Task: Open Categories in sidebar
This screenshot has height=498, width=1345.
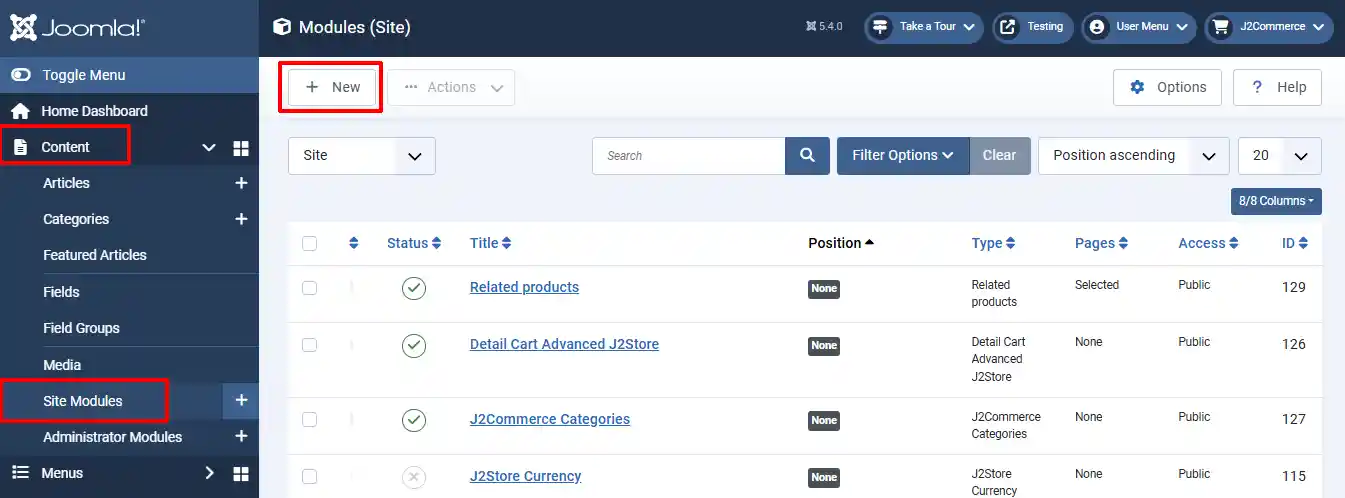Action: pyautogui.click(x=76, y=219)
